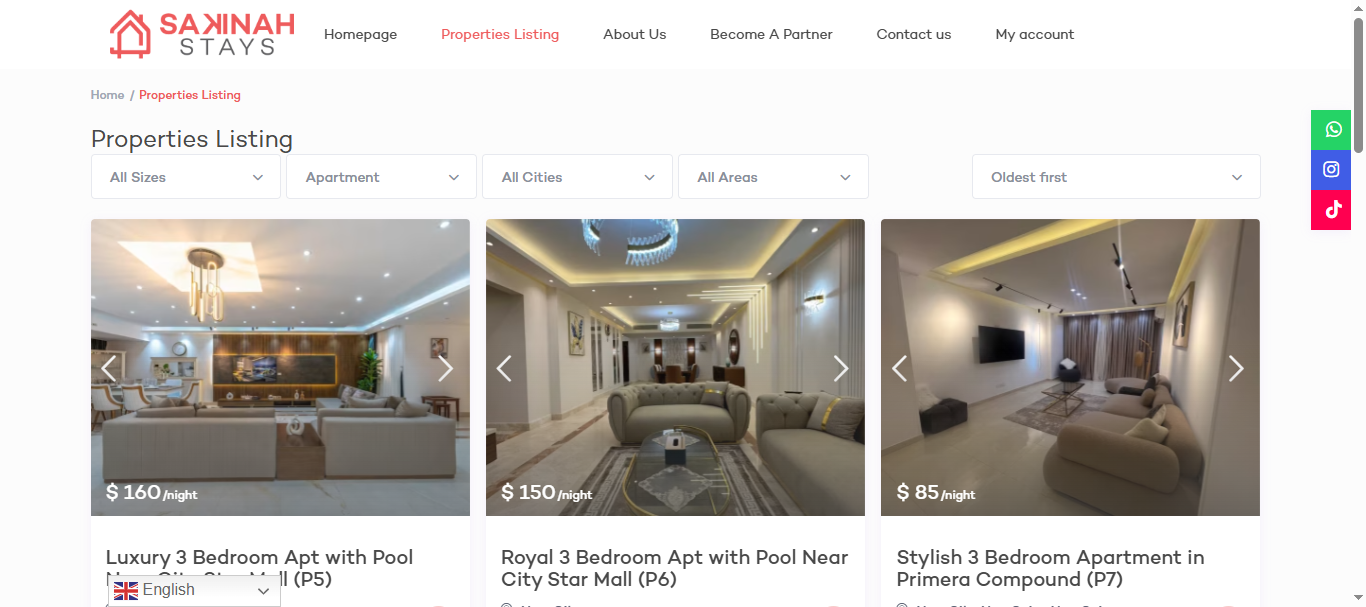The width and height of the screenshot is (1366, 607).
Task: Open the TikTok social icon
Action: tap(1331, 210)
